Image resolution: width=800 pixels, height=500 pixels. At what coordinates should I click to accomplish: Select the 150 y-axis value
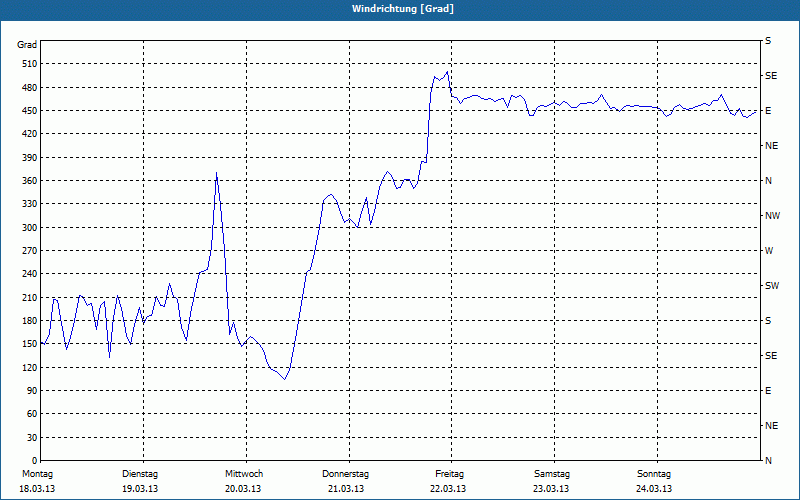point(30,344)
